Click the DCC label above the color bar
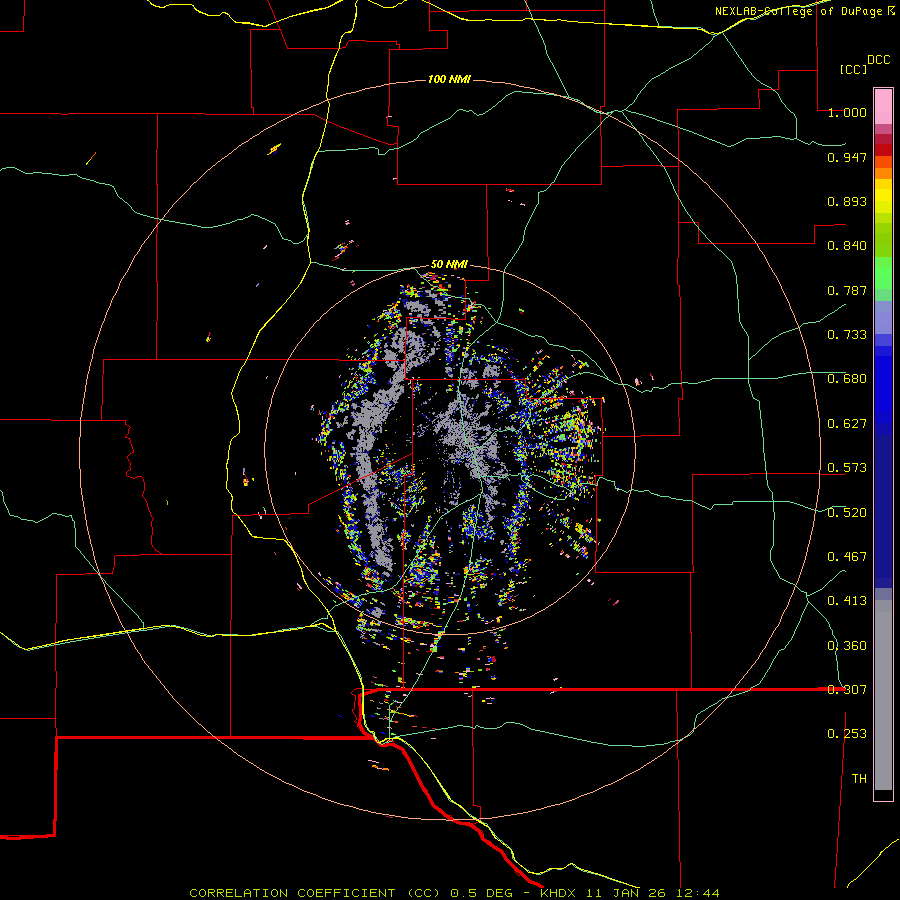Viewport: 900px width, 900px height. point(878,60)
